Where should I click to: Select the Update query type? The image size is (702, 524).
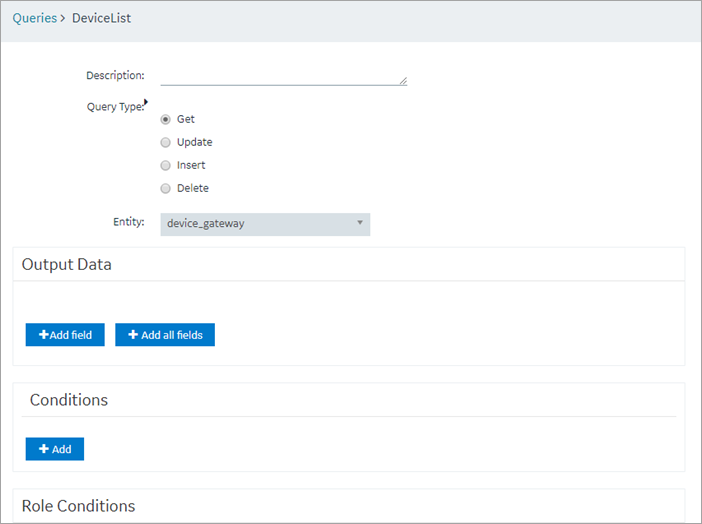[166, 142]
